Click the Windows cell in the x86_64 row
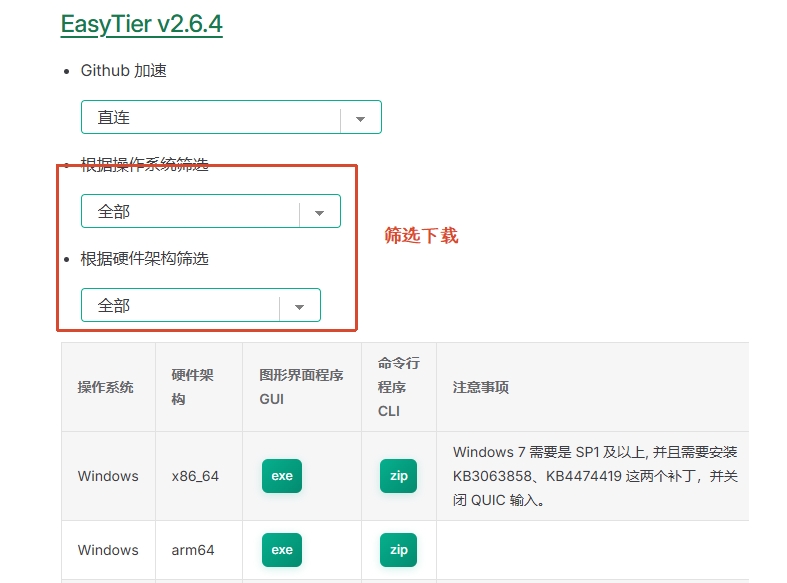Screen dimensions: 787x583 coord(108,476)
